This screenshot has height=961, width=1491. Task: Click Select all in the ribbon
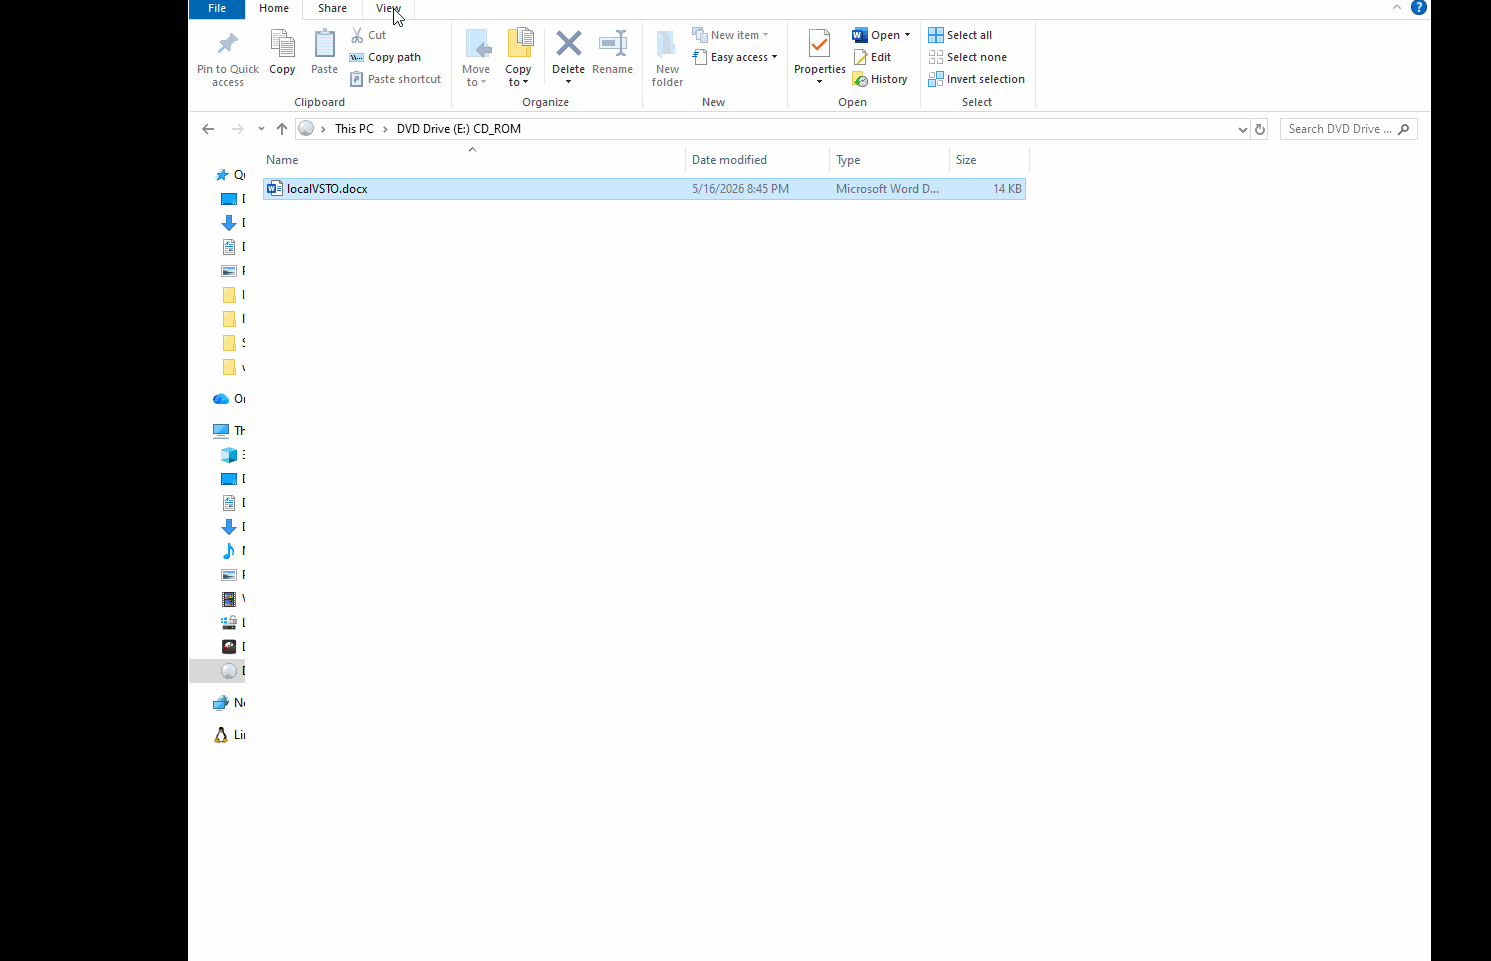tap(960, 35)
